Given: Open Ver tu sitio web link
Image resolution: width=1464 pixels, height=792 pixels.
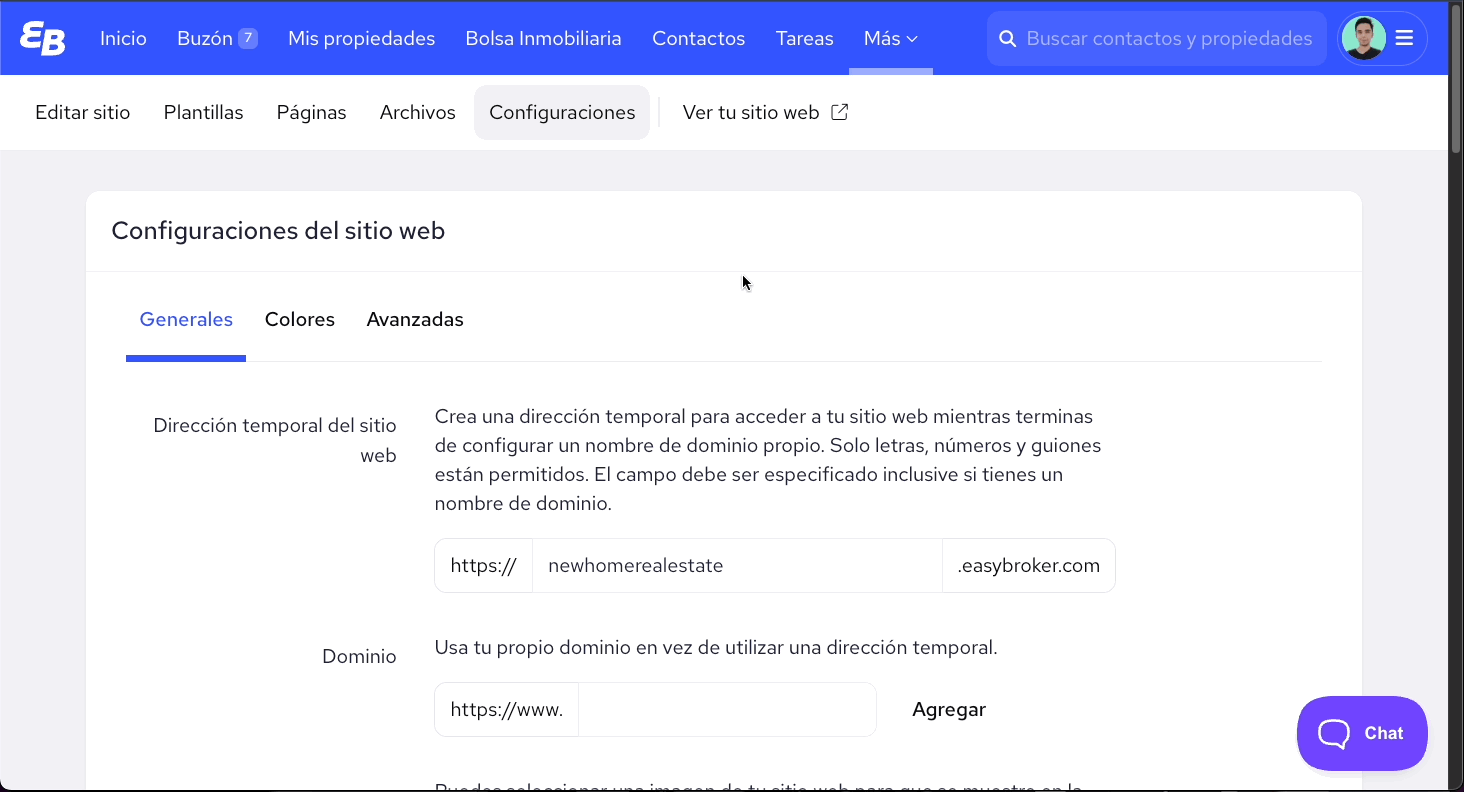Looking at the screenshot, I should [765, 112].
